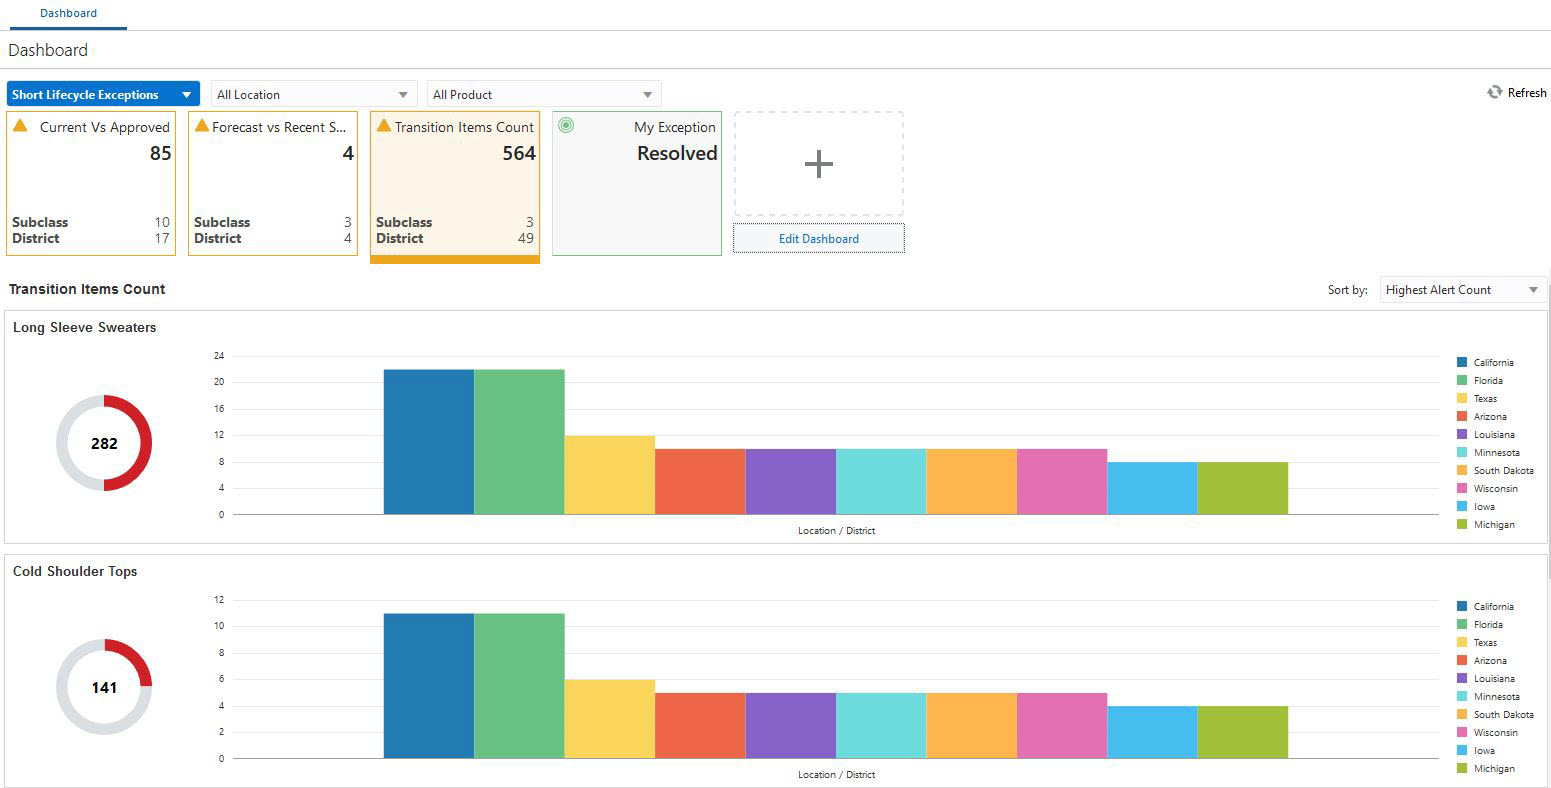Click California bar in Long Sleeve Sweaters chart
Screen dimensions: 1551x788
point(429,442)
